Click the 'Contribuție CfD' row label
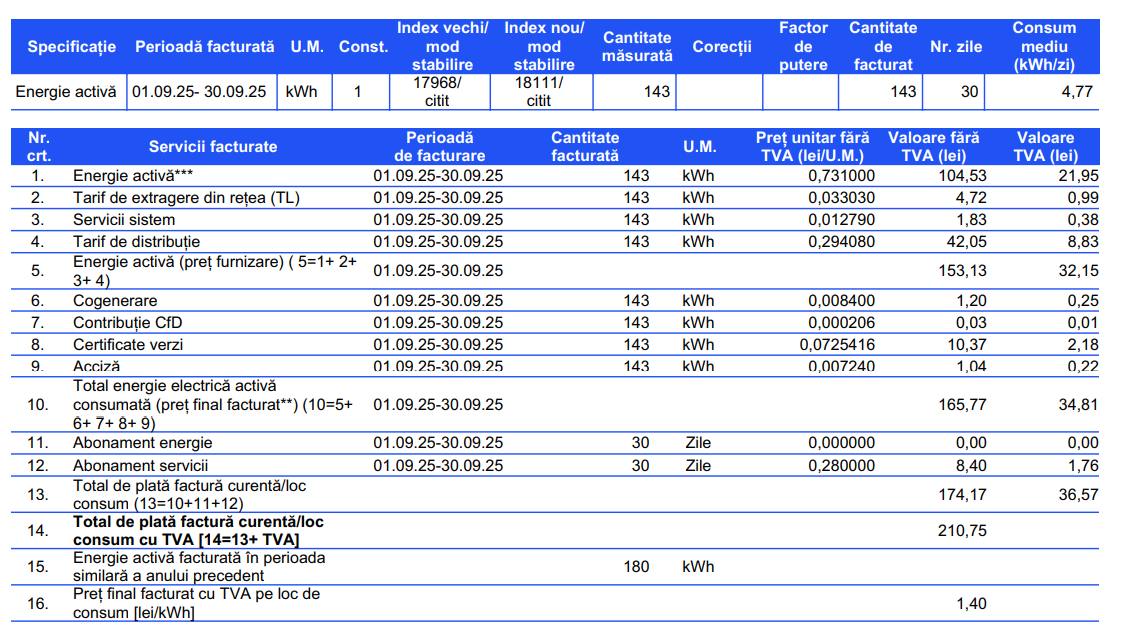The width and height of the screenshot is (1143, 625). [127, 323]
